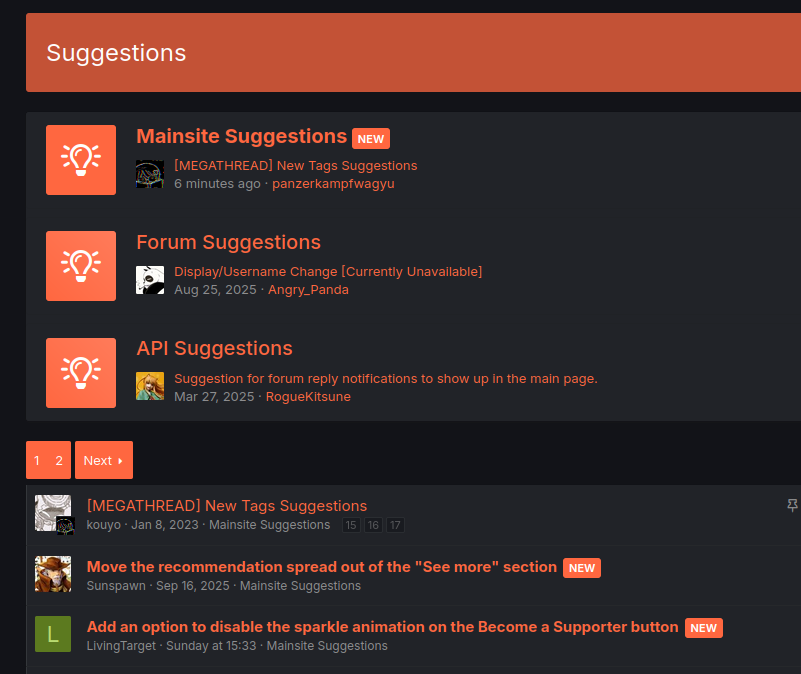Visit panzerkampfwagyu's profile link
Image resolution: width=801 pixels, height=674 pixels.
coord(333,184)
